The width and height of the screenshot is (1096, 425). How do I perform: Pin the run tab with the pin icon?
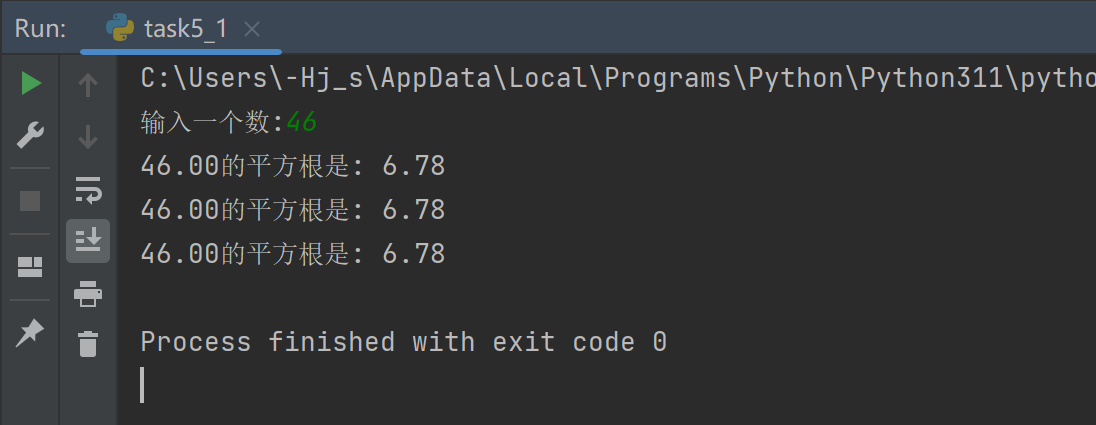[x=31, y=332]
